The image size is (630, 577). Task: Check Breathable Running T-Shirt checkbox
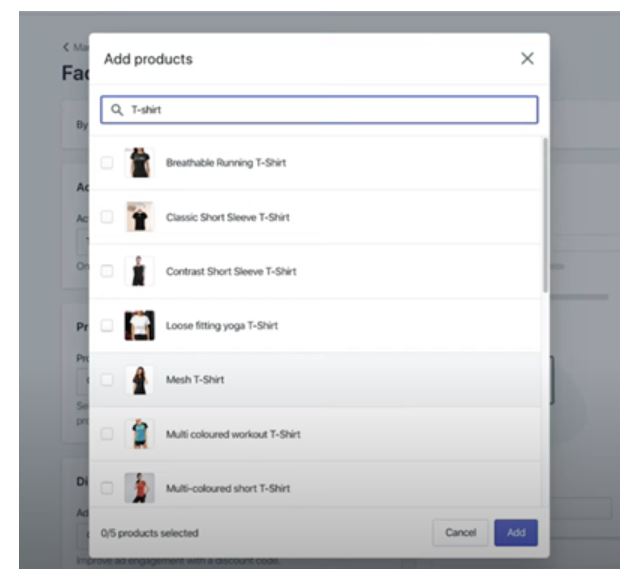107,163
